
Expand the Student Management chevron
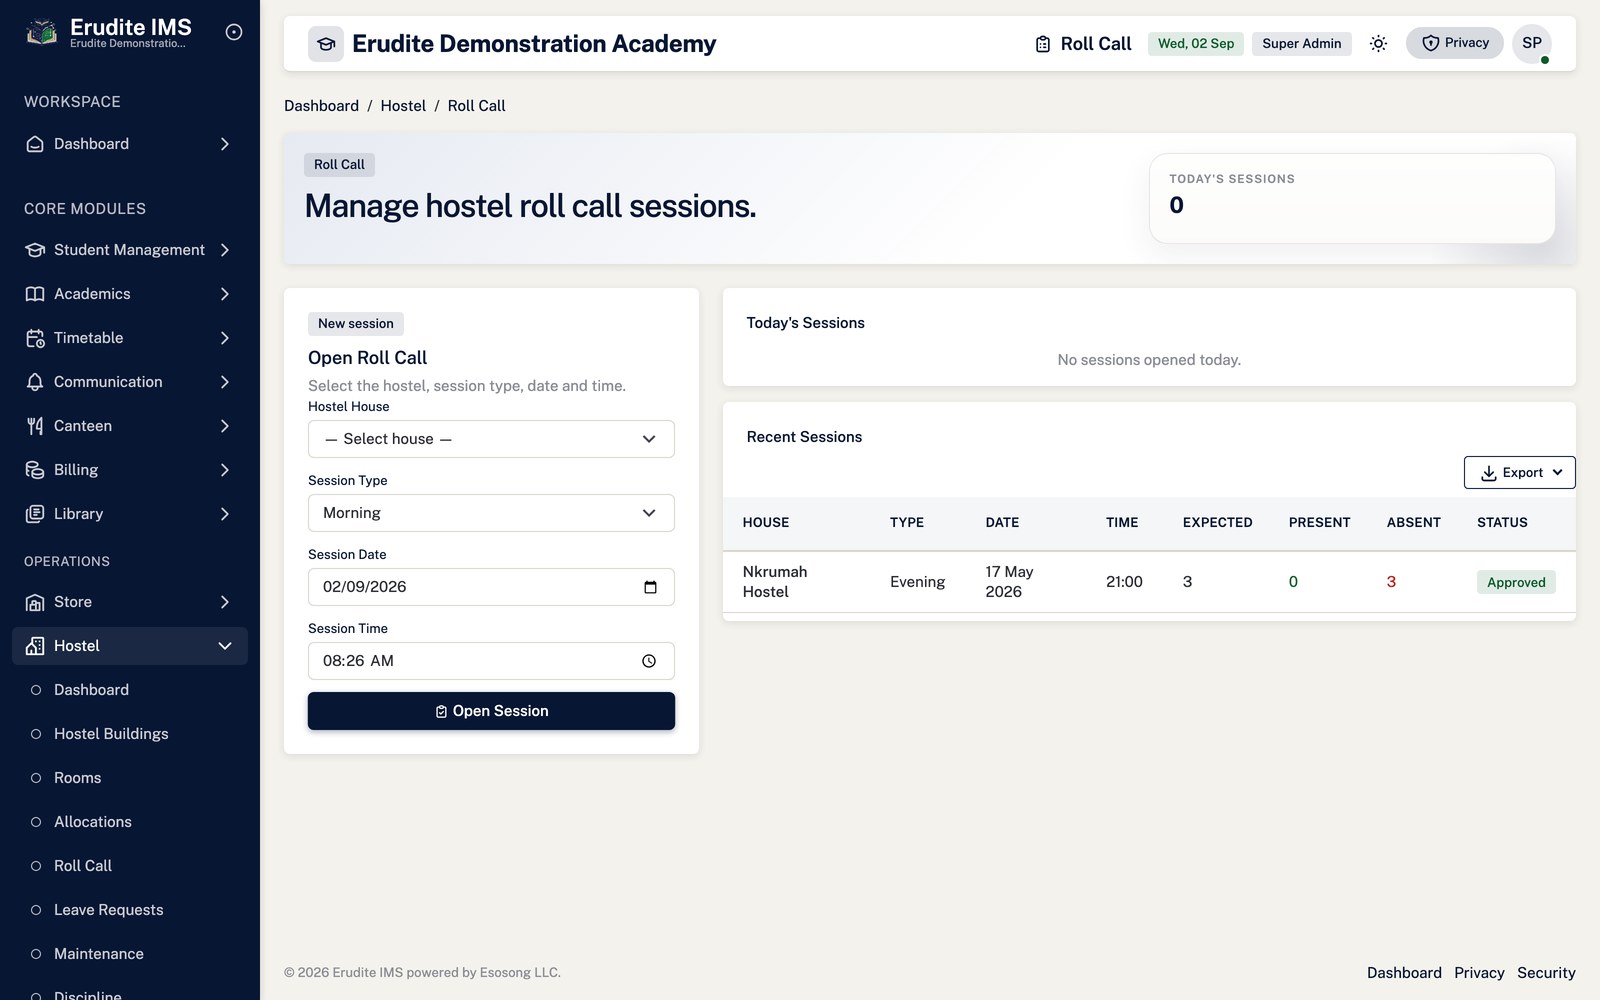[225, 250]
